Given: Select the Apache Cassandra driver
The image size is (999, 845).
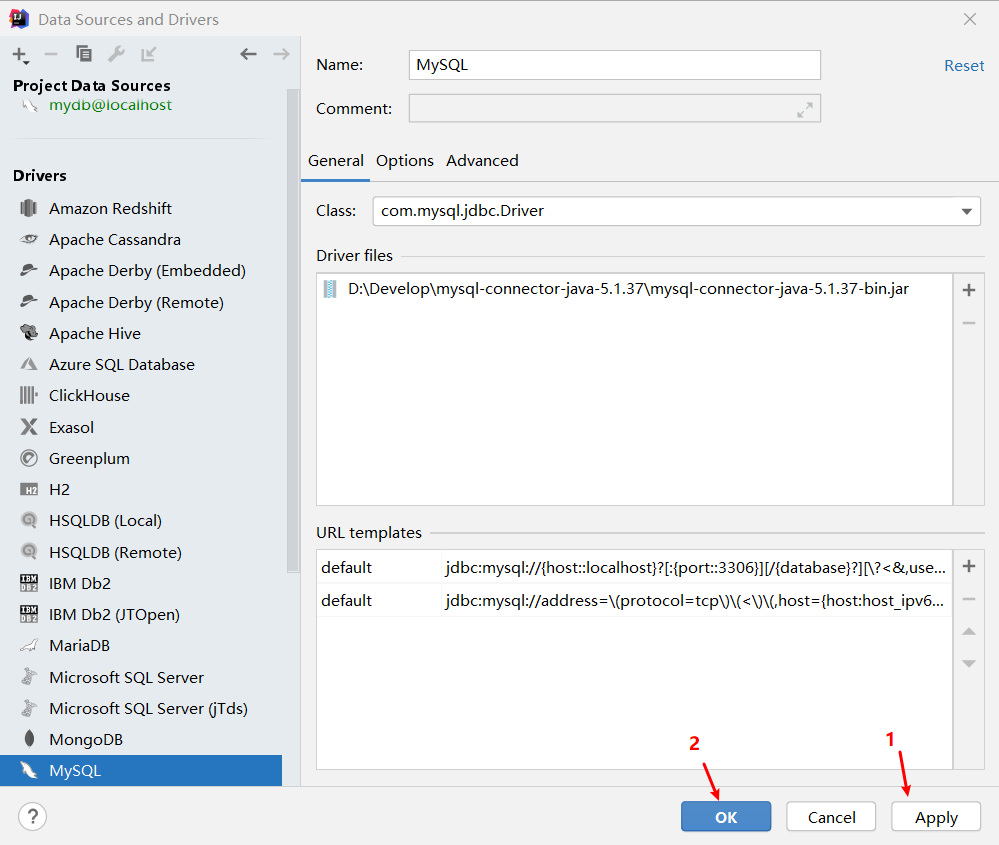Looking at the screenshot, I should click(x=141, y=240).
